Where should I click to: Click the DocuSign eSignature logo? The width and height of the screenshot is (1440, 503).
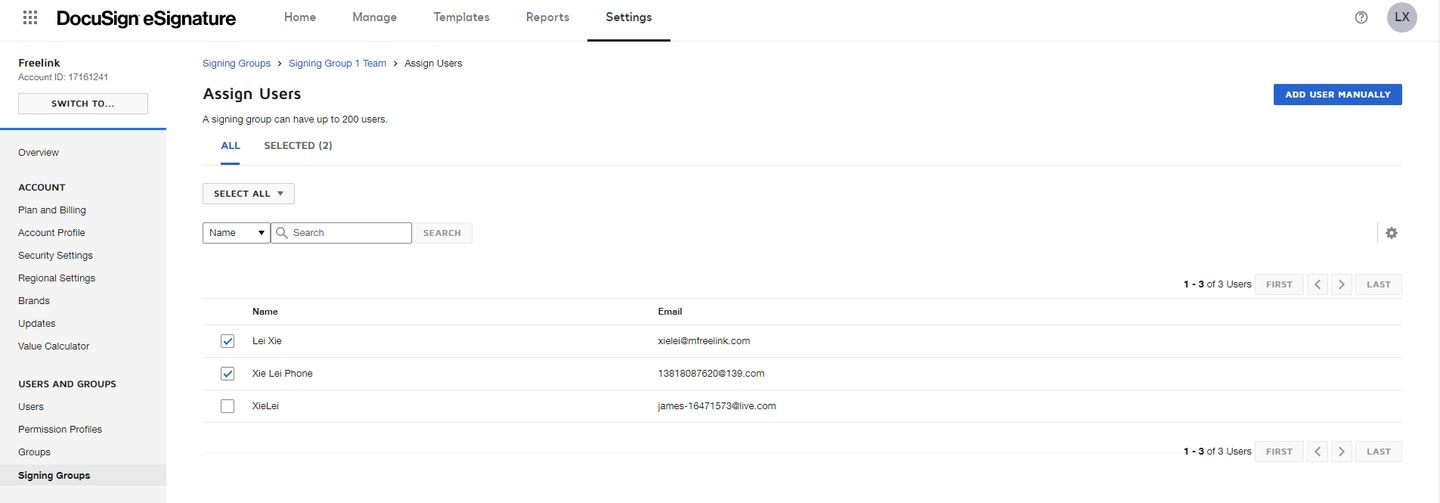146,18
